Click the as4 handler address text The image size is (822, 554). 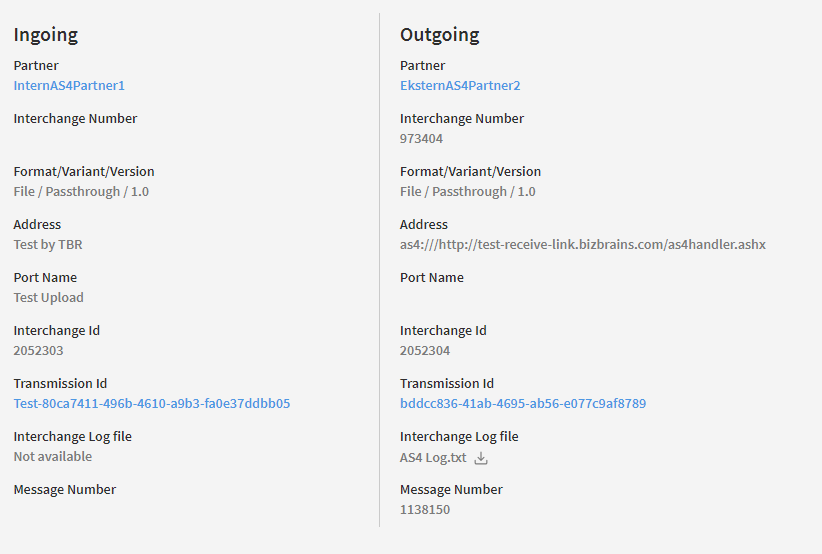(x=583, y=245)
